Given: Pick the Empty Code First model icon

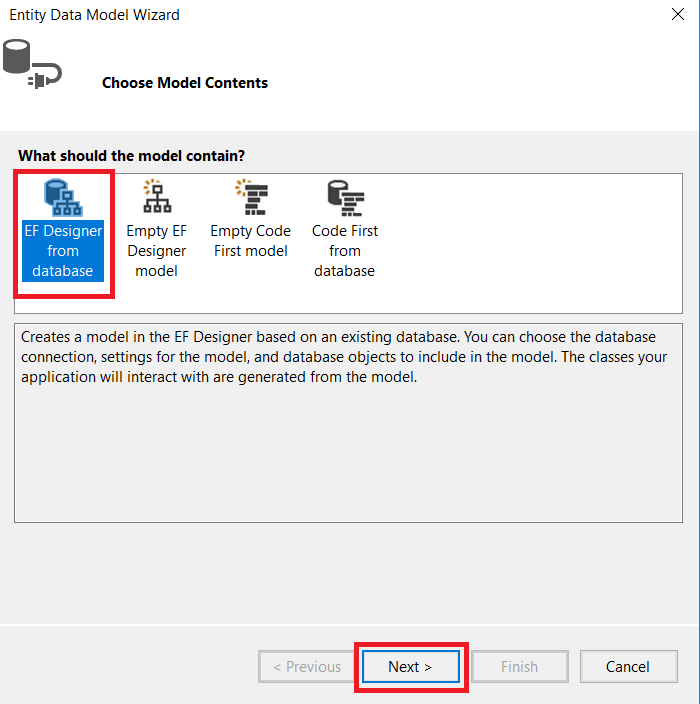Looking at the screenshot, I should point(251,197).
